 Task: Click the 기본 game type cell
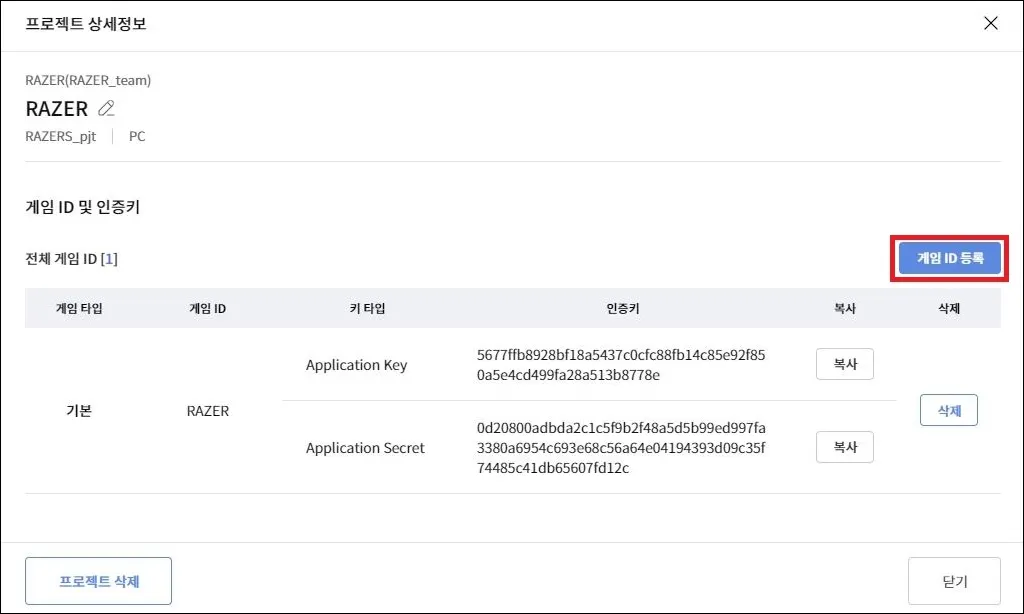click(78, 411)
